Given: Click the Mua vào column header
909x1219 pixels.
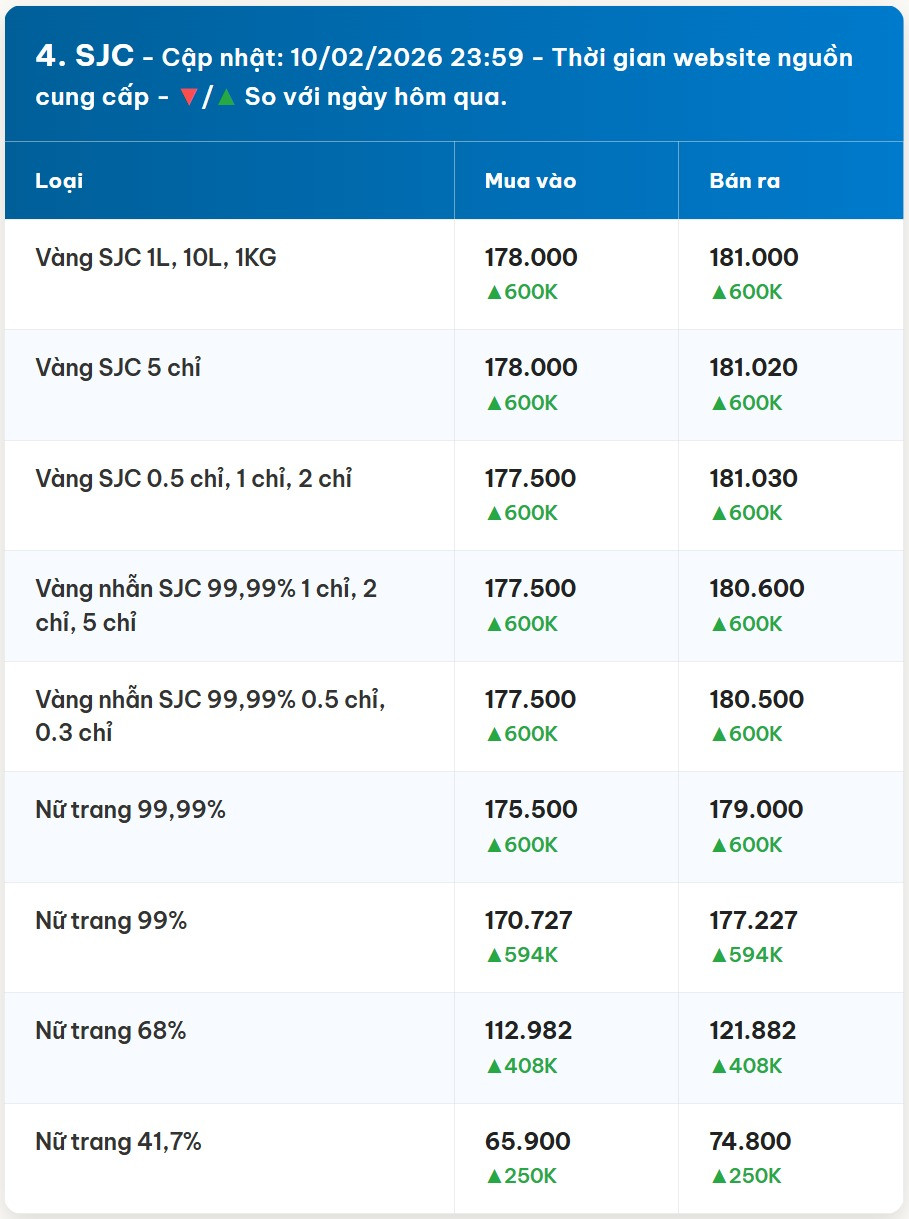Looking at the screenshot, I should pos(530,181).
